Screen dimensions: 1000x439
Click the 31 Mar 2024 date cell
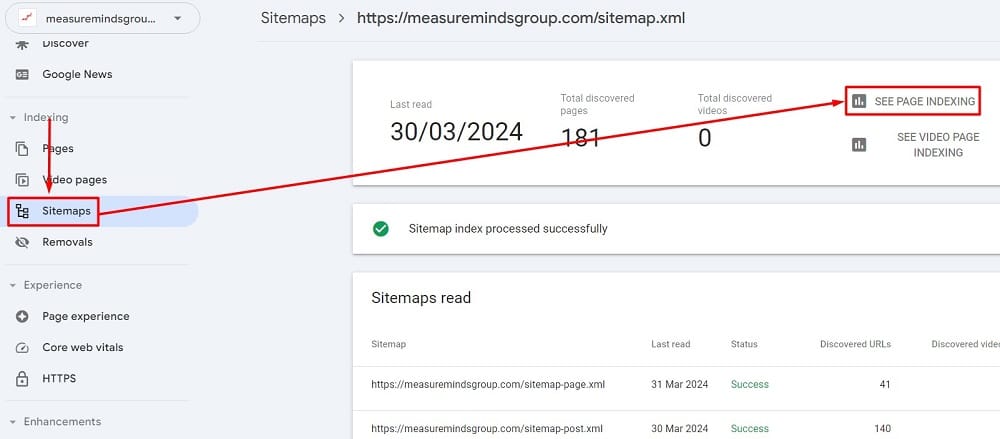[679, 384]
